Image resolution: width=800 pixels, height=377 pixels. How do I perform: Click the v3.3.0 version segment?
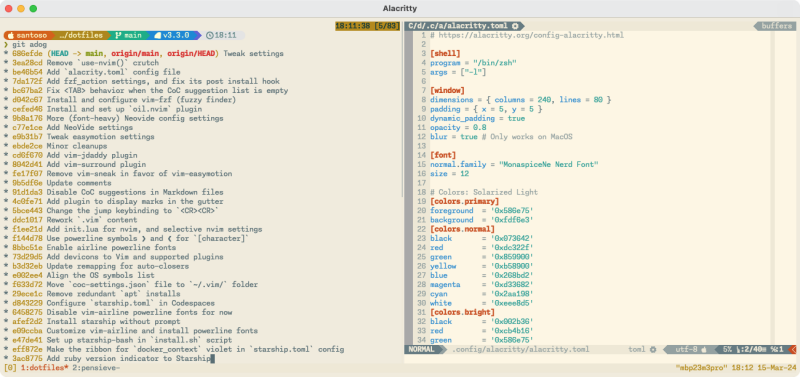click(176, 36)
